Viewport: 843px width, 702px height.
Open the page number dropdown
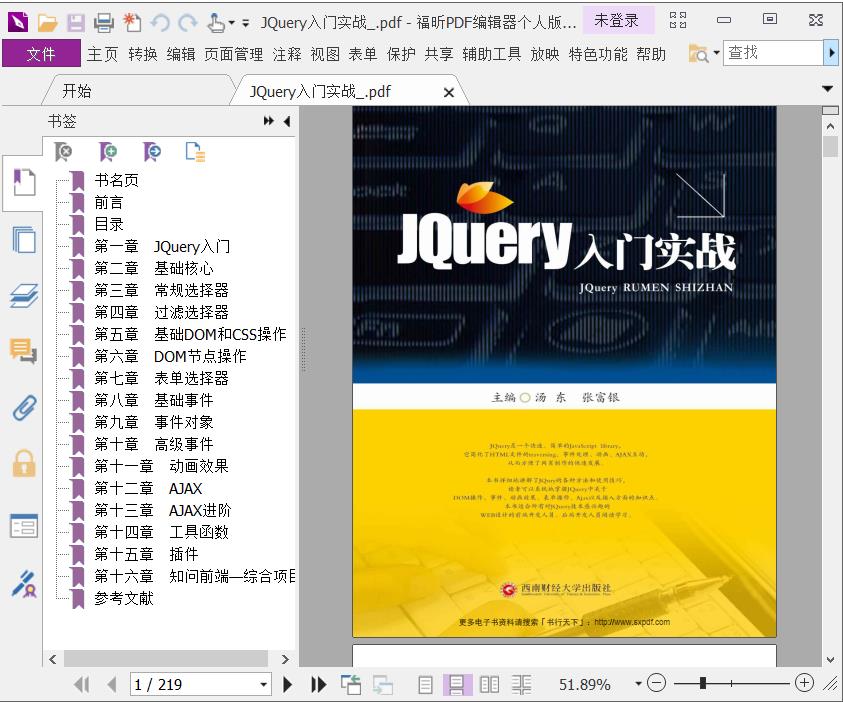click(x=263, y=685)
